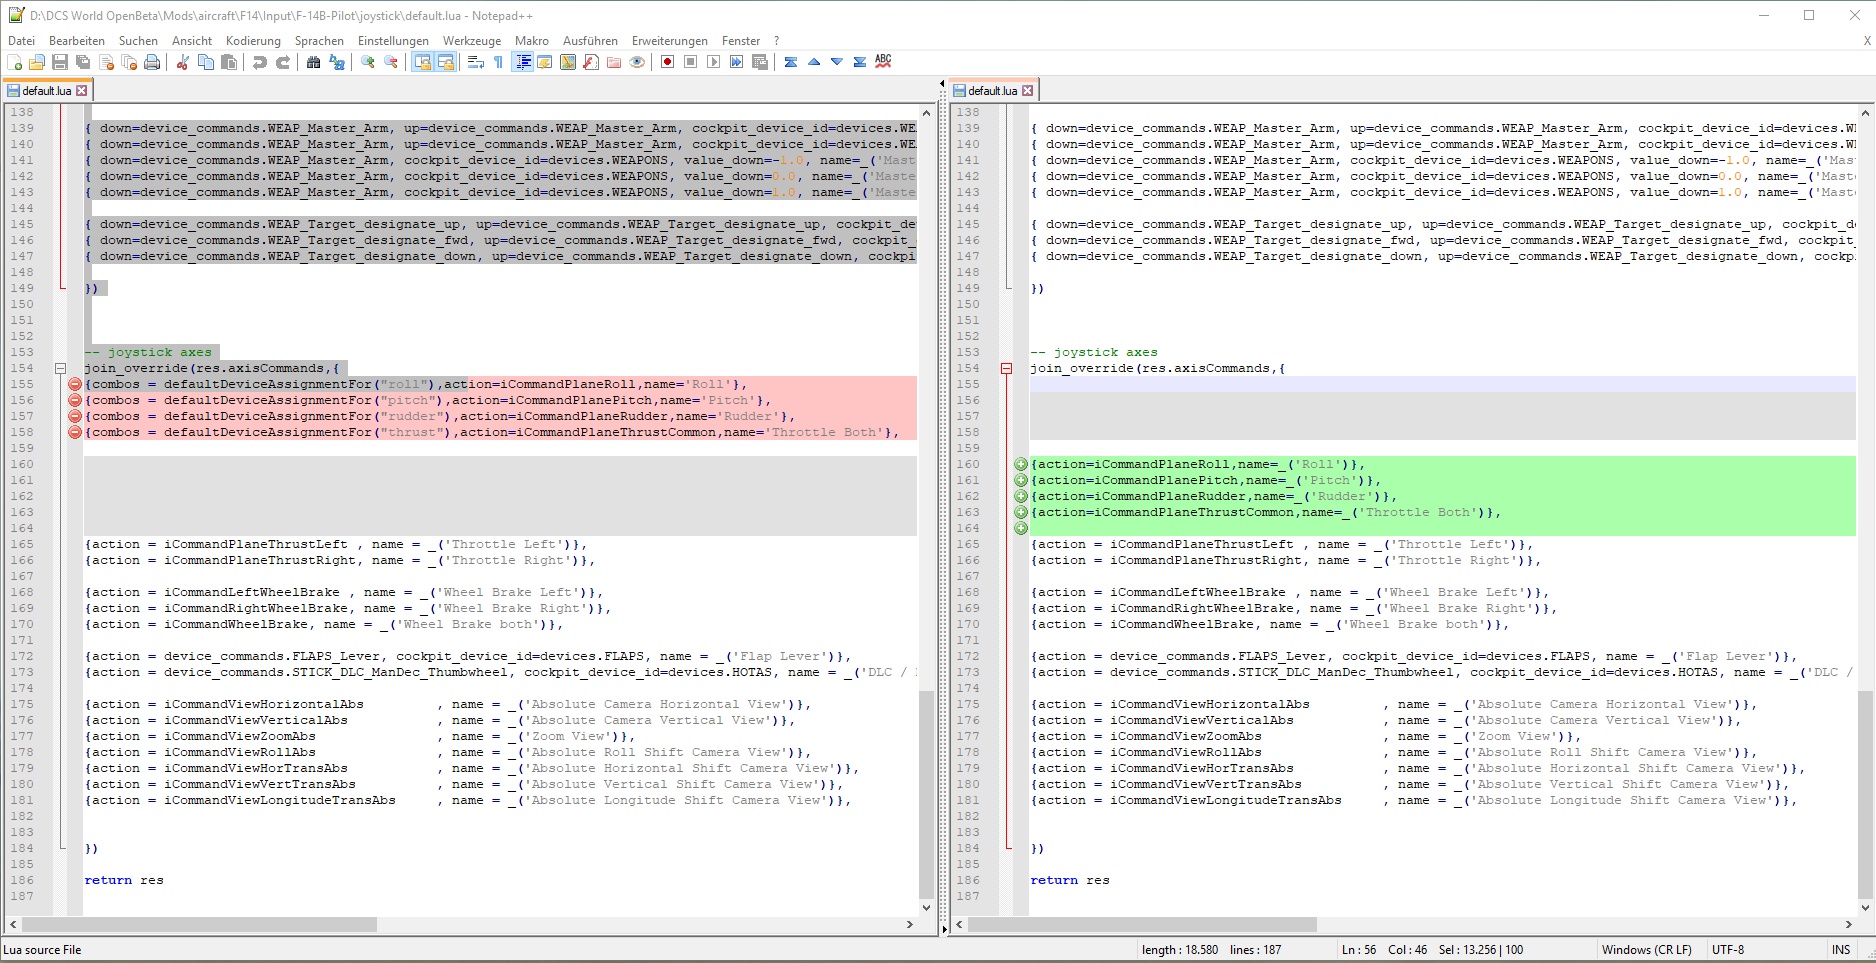This screenshot has height=963, width=1876.
Task: Open the Suchen menu
Action: click(x=138, y=41)
